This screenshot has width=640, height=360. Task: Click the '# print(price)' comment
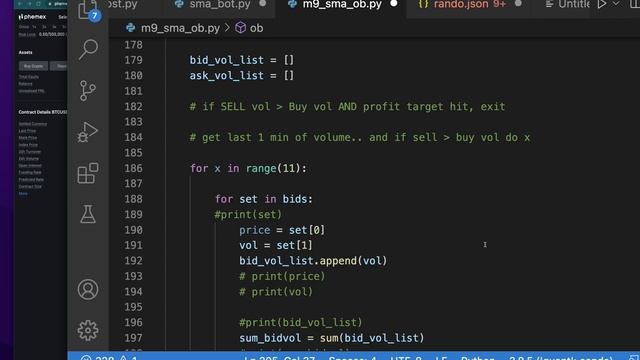282,276
